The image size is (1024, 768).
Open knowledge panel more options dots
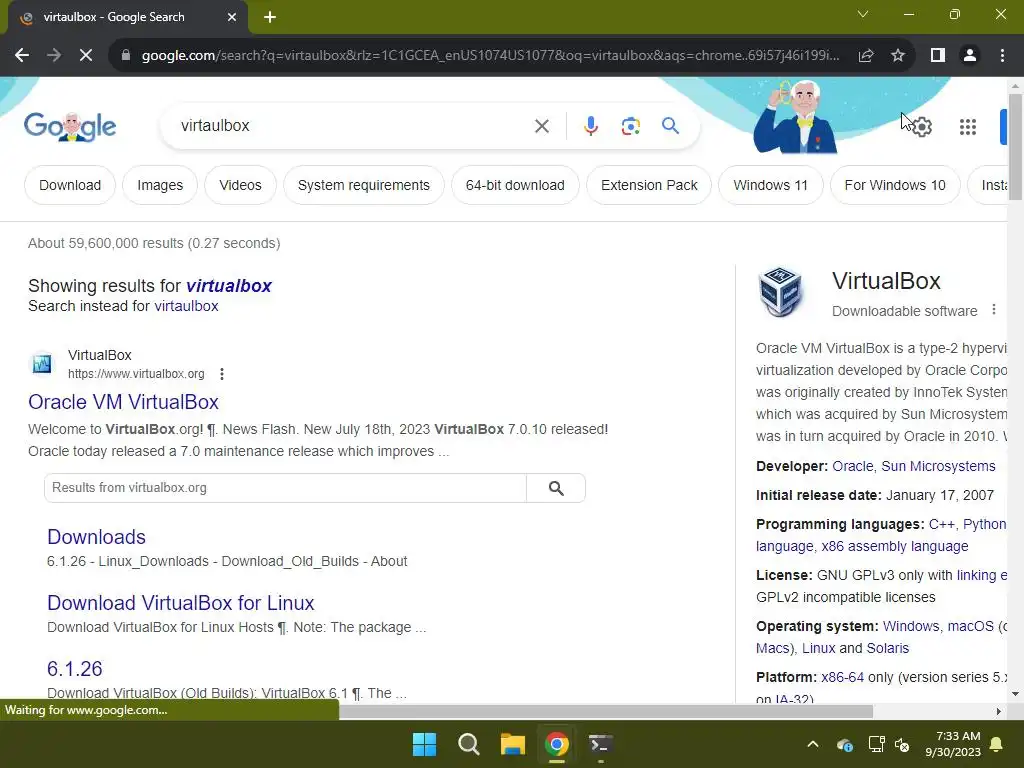(994, 310)
